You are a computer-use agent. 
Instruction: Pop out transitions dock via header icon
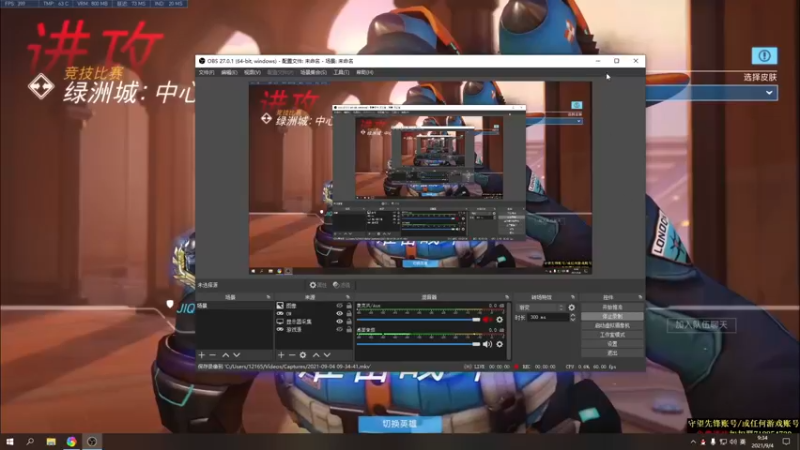572,297
